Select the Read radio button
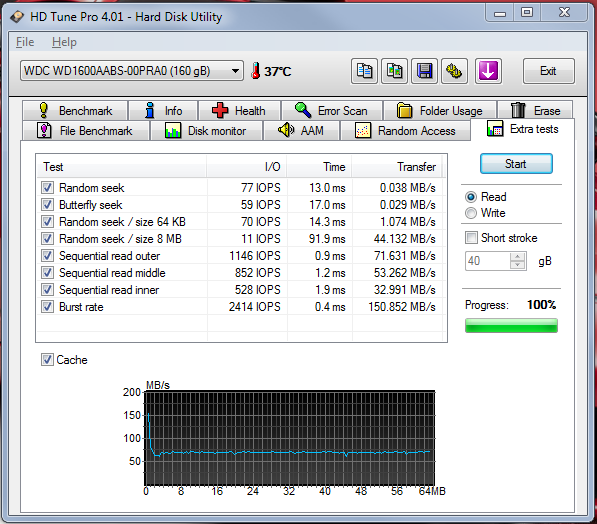The width and height of the screenshot is (597, 524). [471, 197]
